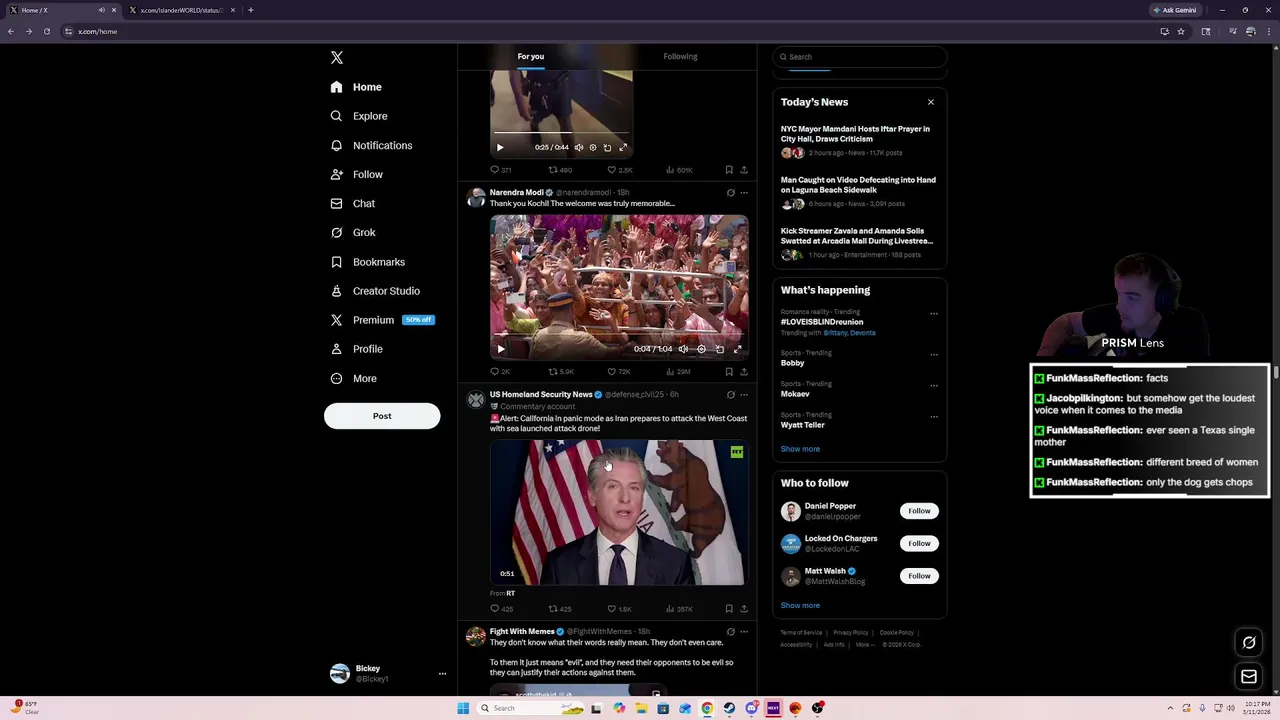The image size is (1280, 720).
Task: Like the US Homeland Security News post
Action: point(619,609)
